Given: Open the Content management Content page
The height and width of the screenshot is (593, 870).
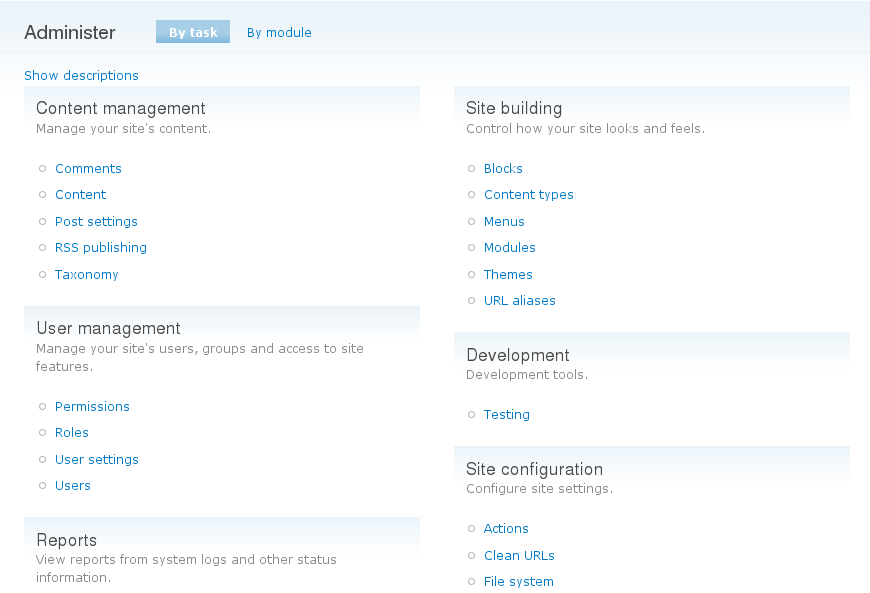Looking at the screenshot, I should tap(80, 194).
